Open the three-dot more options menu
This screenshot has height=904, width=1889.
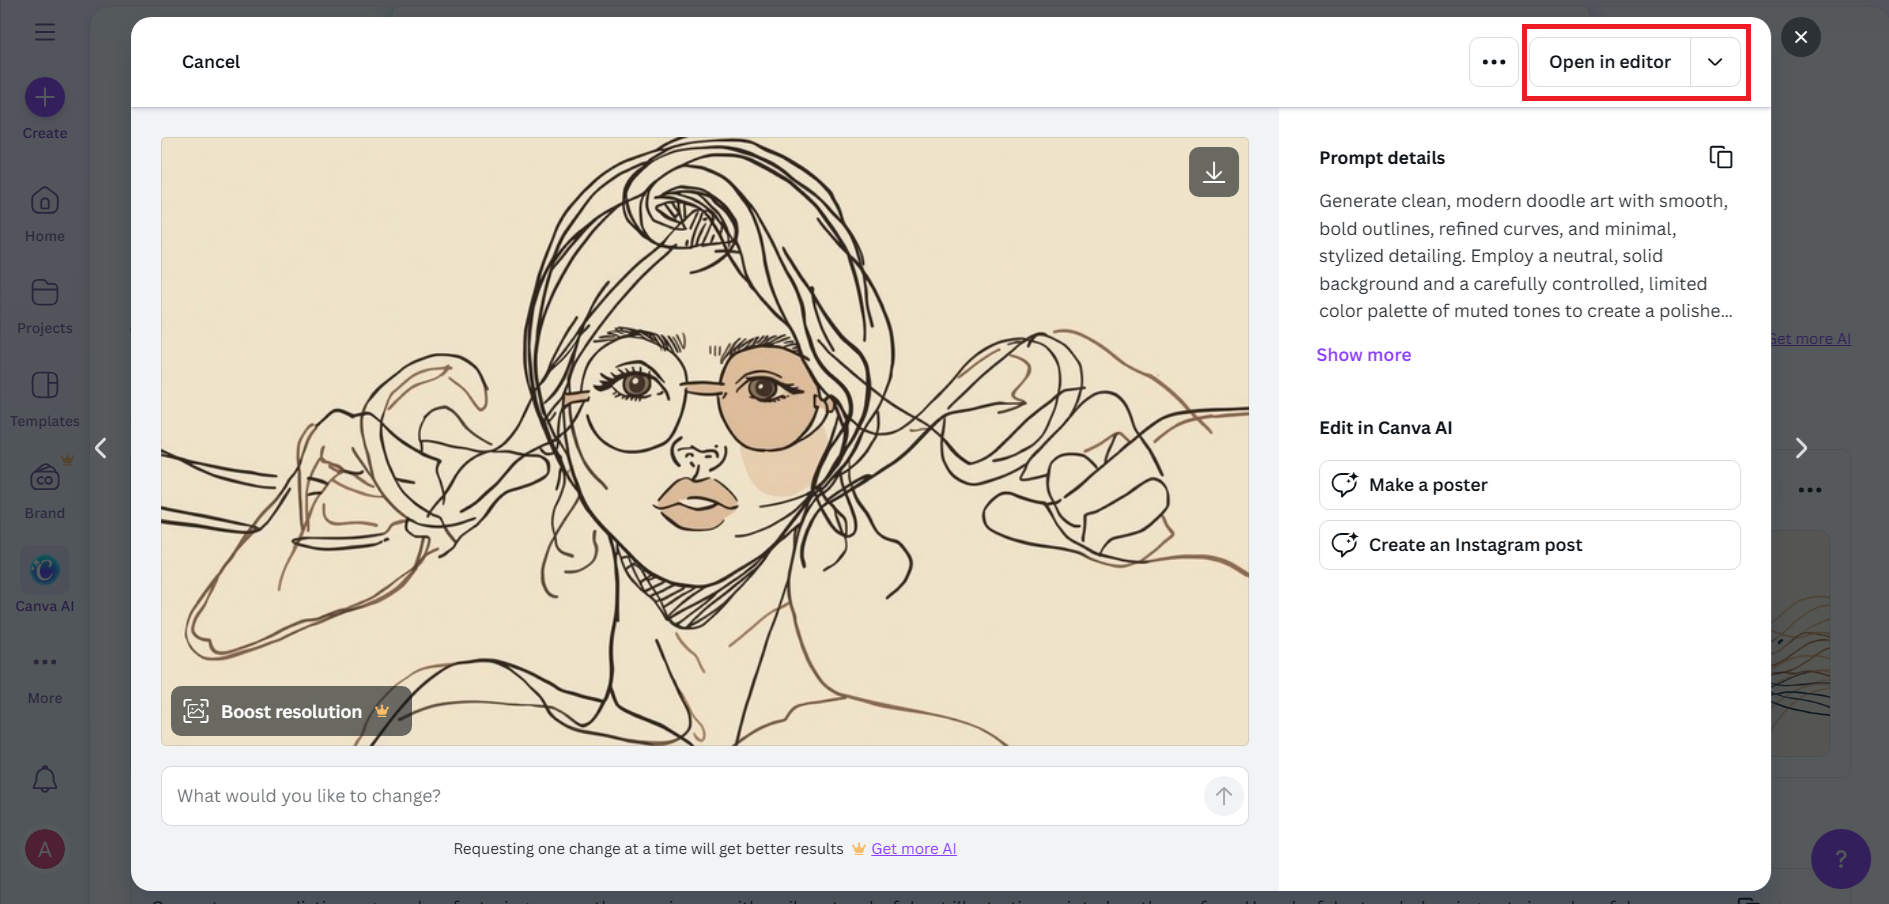pyautogui.click(x=1493, y=62)
